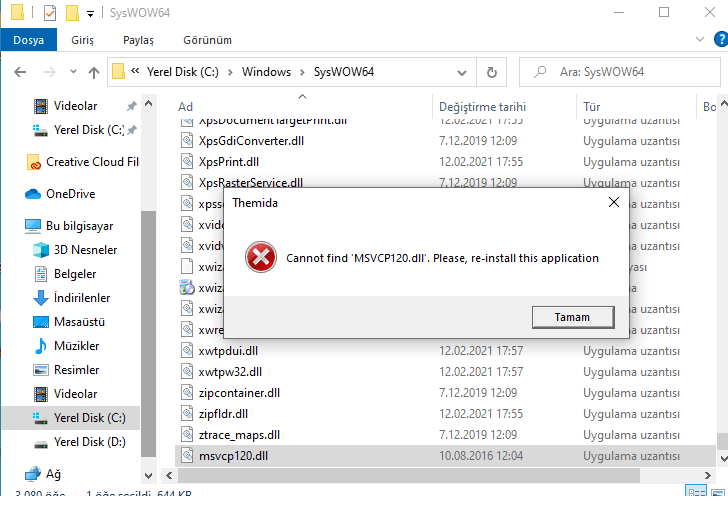Open the quick access toolbar customize dropdown
The image size is (728, 510).
pyautogui.click(x=91, y=14)
